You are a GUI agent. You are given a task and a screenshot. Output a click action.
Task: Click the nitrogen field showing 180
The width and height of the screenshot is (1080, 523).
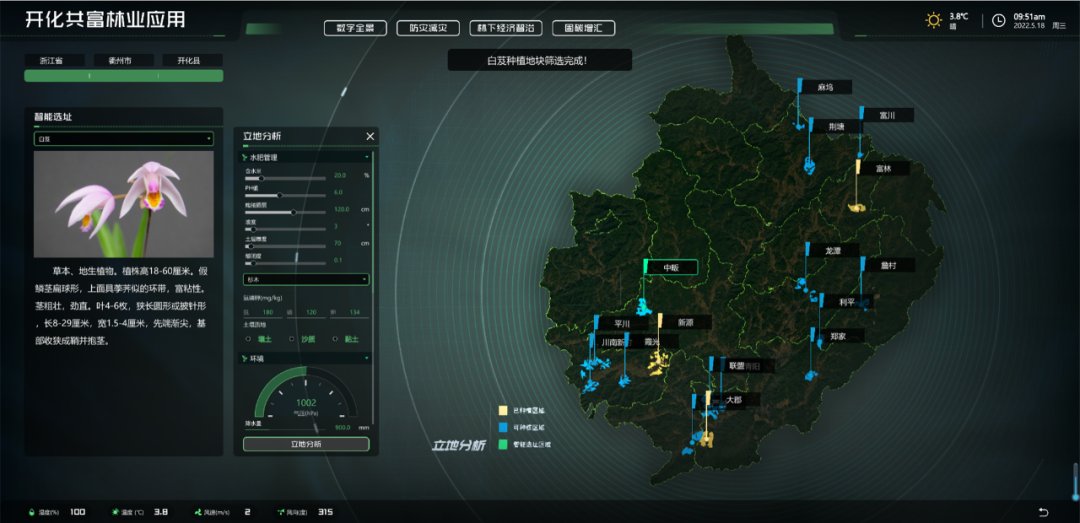pos(263,313)
